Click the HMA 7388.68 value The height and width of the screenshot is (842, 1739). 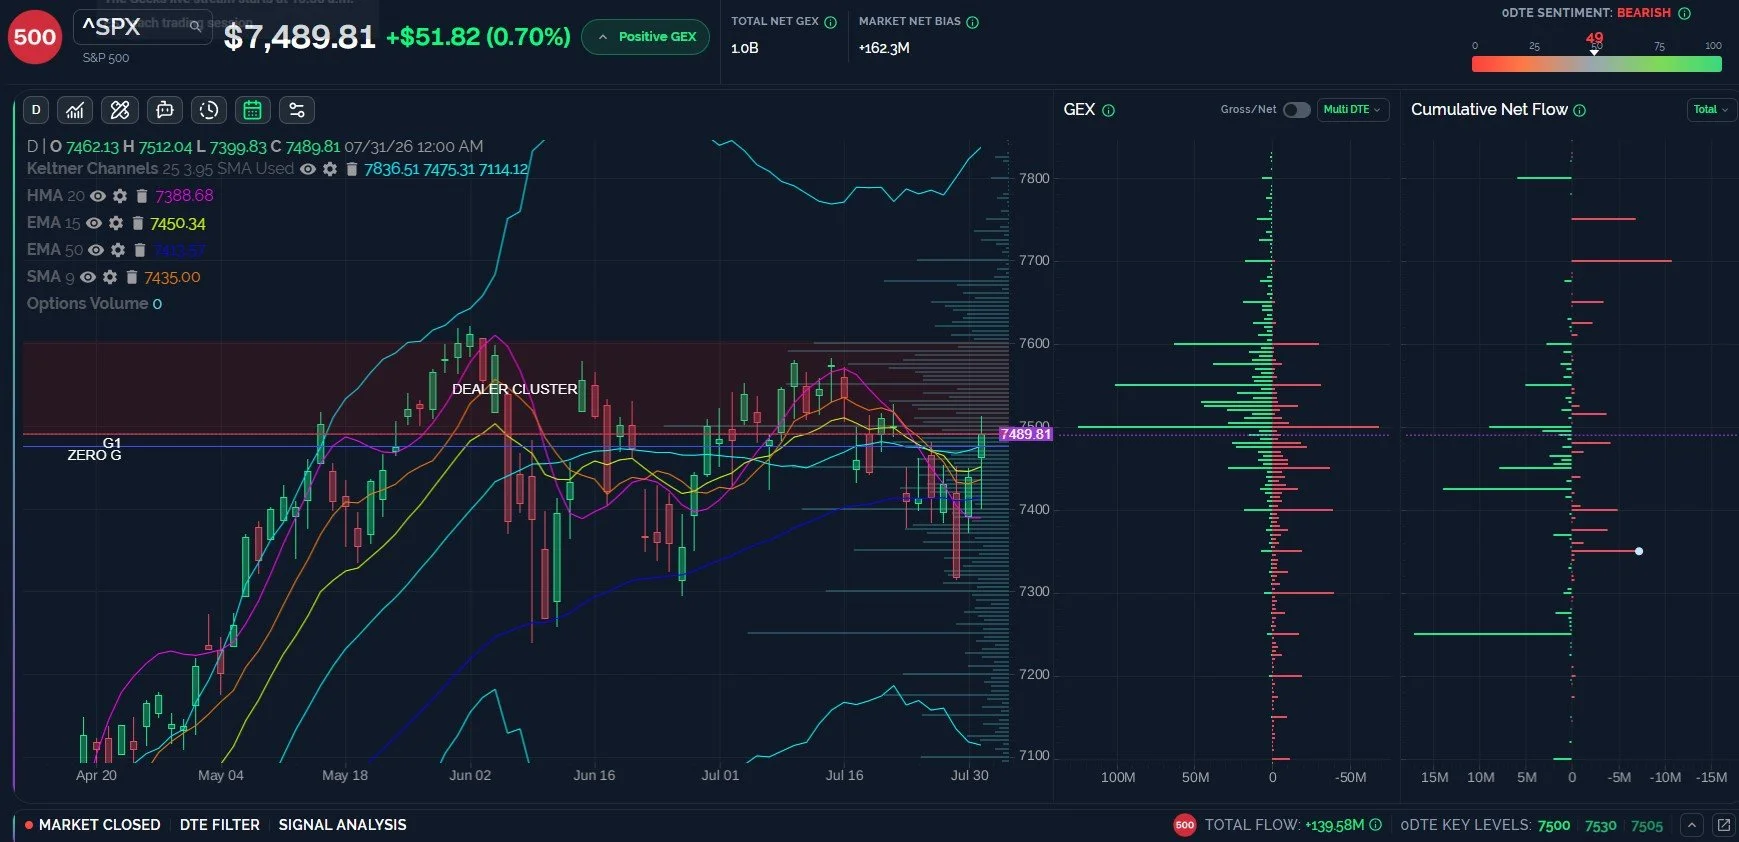click(184, 196)
